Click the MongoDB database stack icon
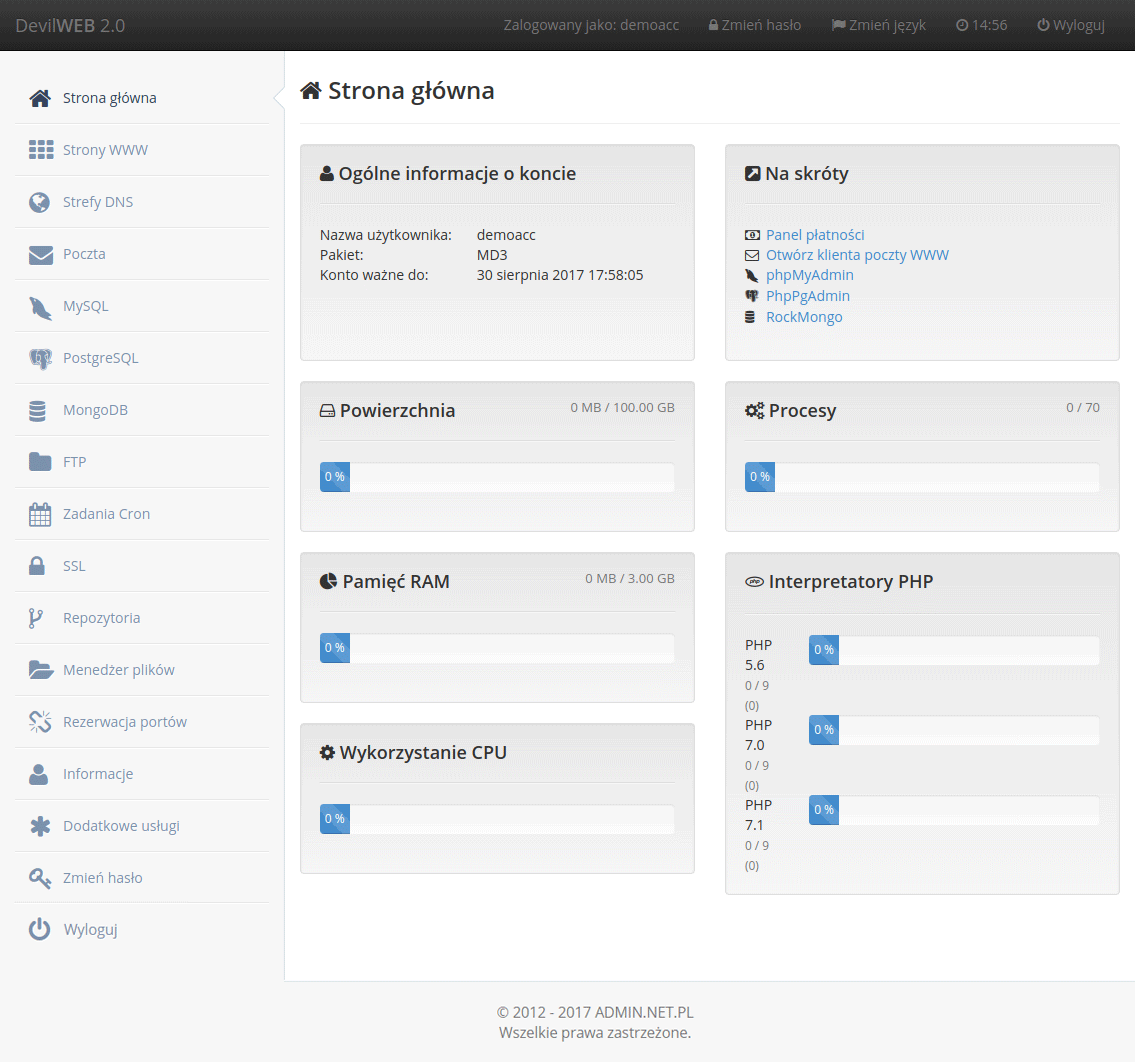 pos(38,411)
